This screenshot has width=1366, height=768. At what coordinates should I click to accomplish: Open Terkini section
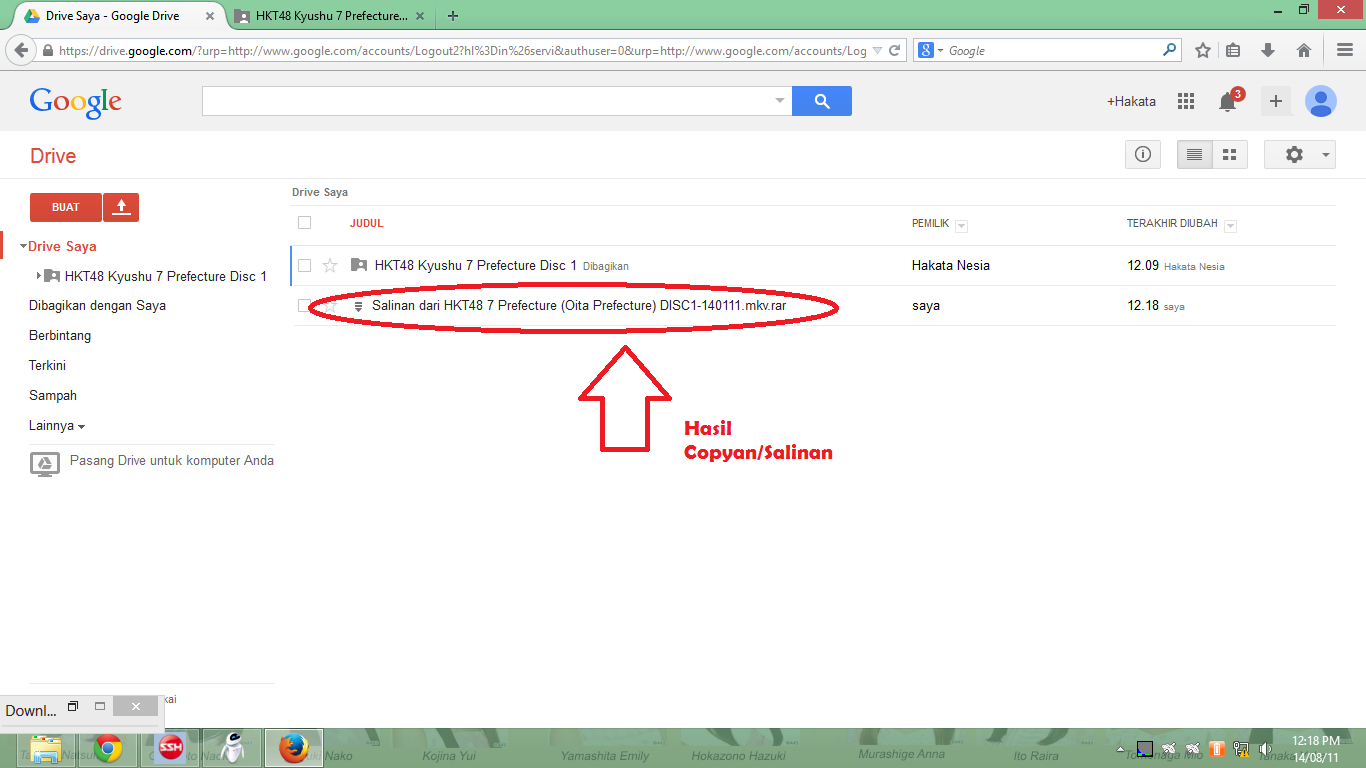47,366
